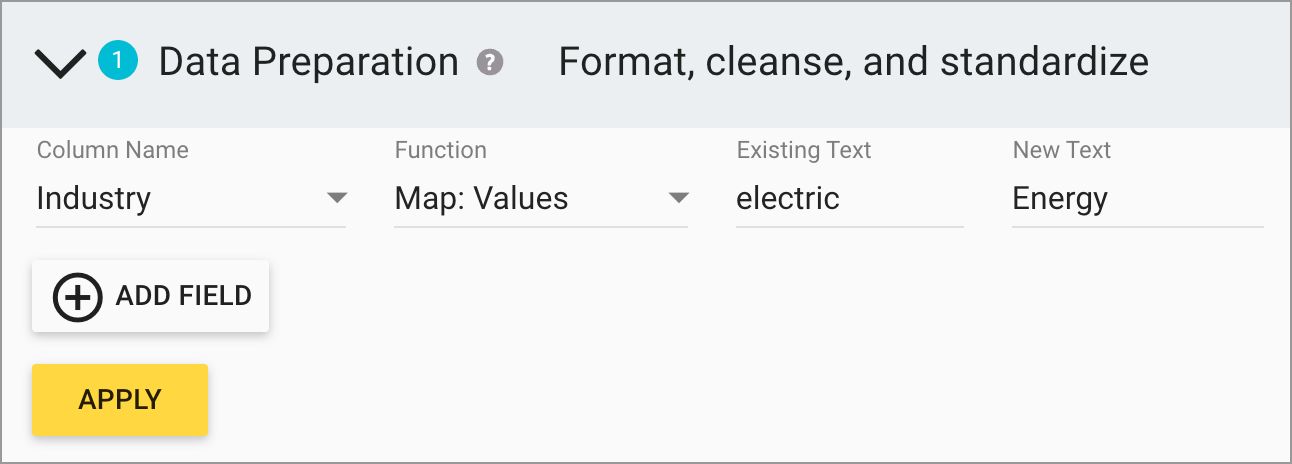Click the Existing Text field label
Image resolution: width=1292 pixels, height=464 pixels.
[804, 150]
